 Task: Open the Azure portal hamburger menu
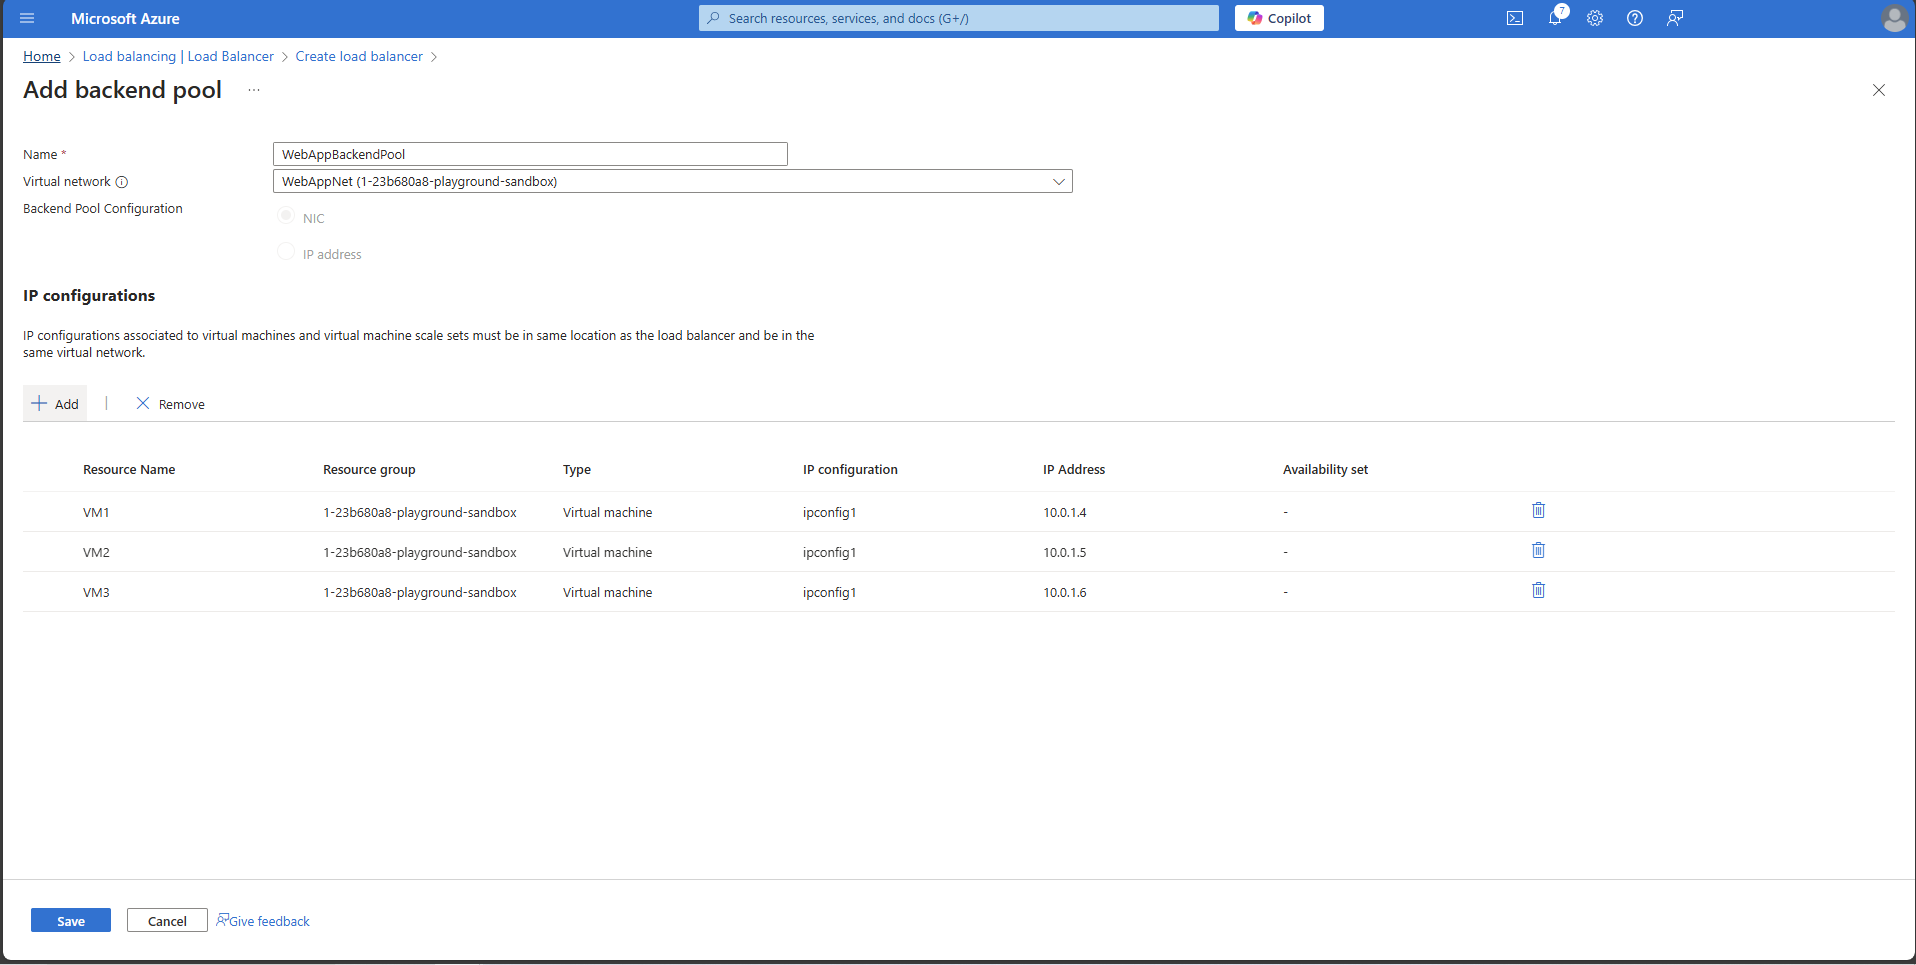[x=27, y=18]
